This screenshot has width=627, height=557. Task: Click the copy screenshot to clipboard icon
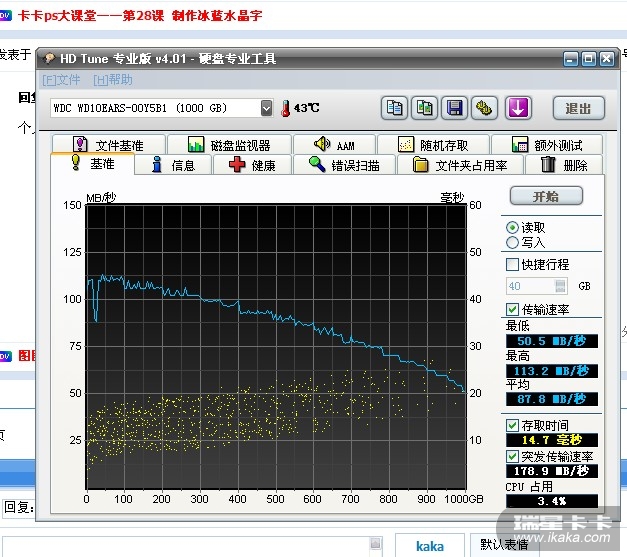[x=425, y=108]
